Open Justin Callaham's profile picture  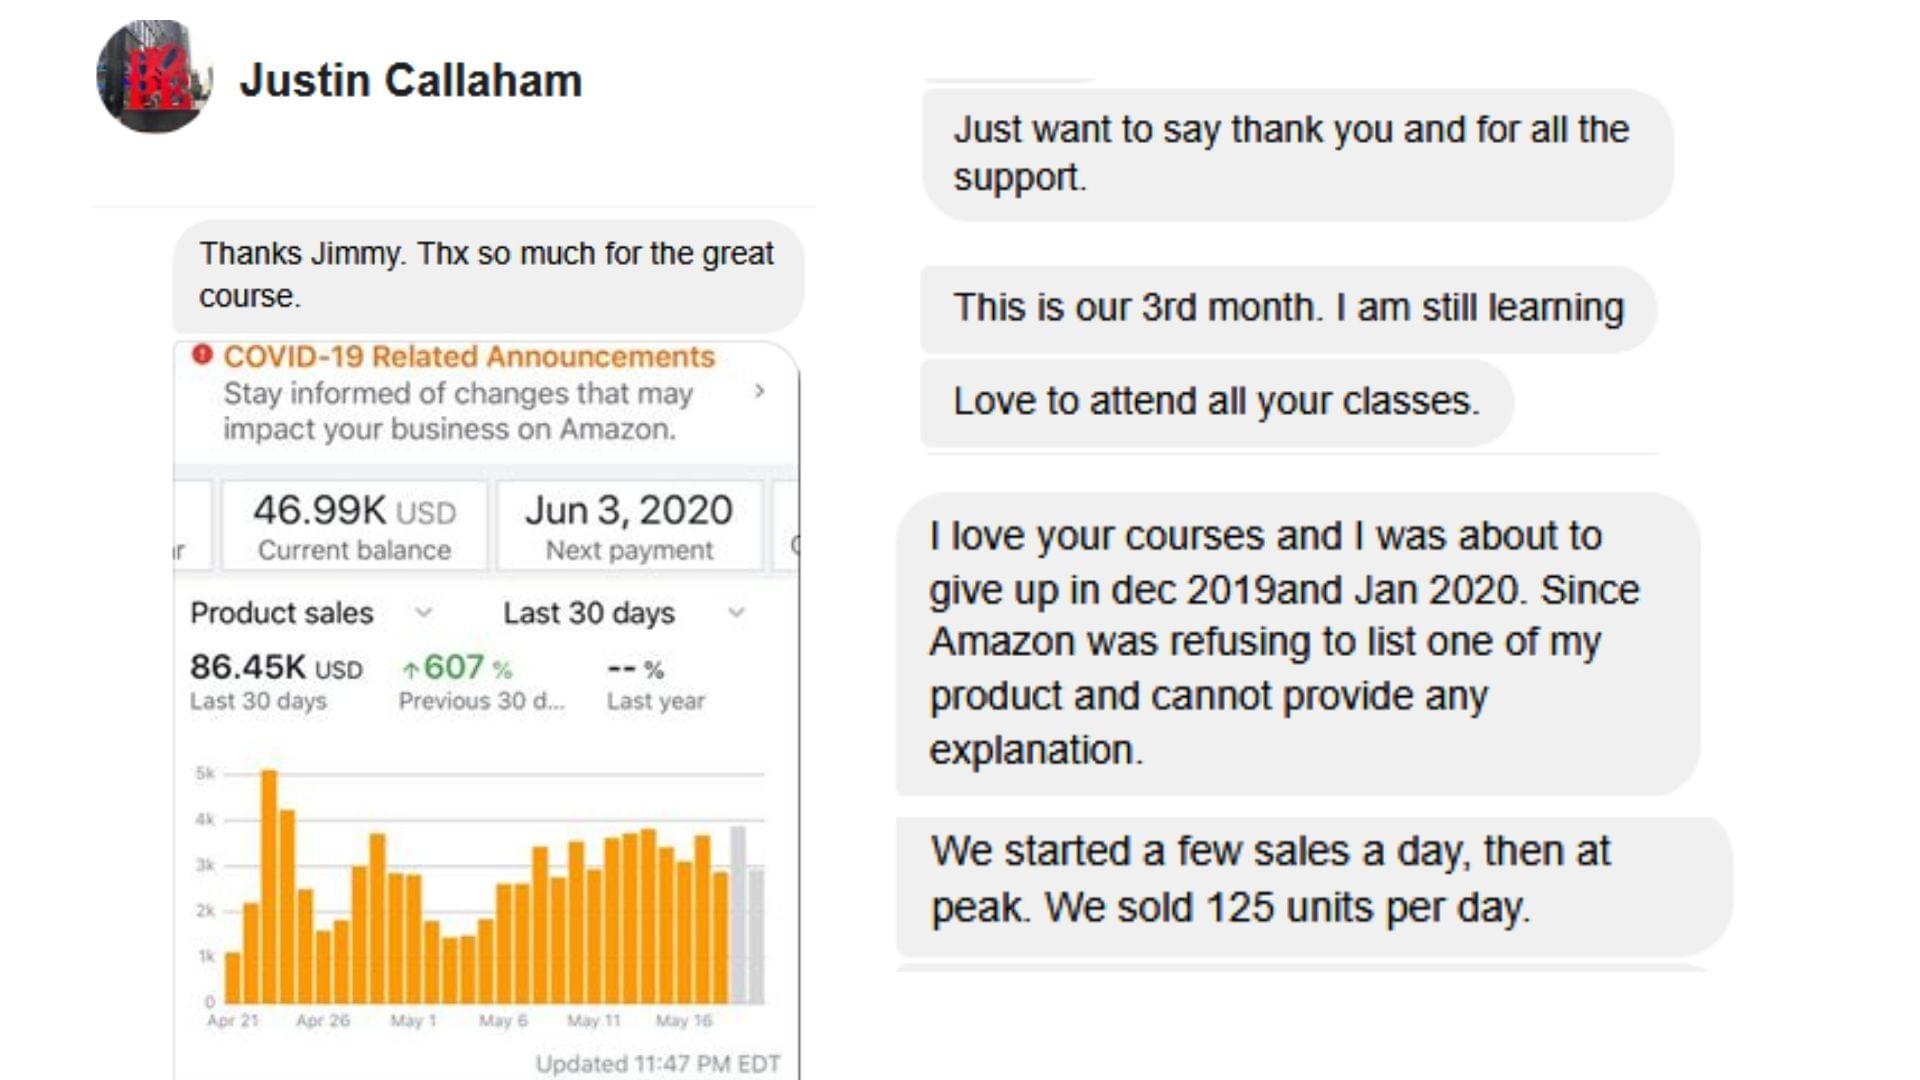pyautogui.click(x=155, y=76)
